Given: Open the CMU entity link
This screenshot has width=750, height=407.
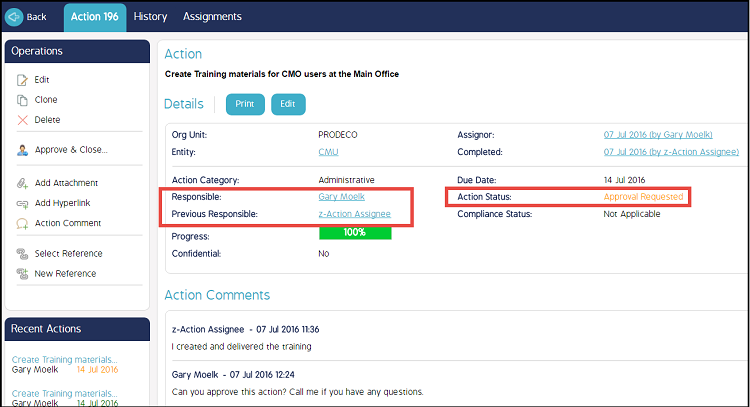Looking at the screenshot, I should pos(328,152).
